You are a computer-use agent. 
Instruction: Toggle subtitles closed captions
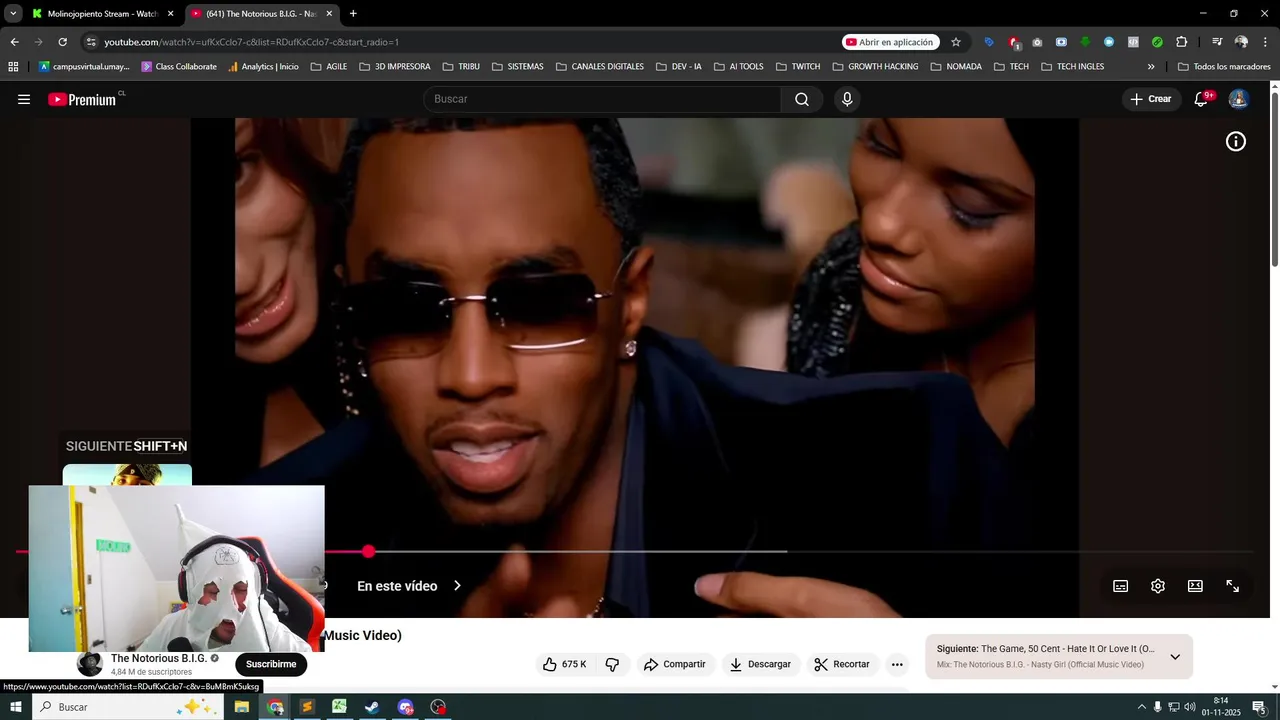point(1121,586)
